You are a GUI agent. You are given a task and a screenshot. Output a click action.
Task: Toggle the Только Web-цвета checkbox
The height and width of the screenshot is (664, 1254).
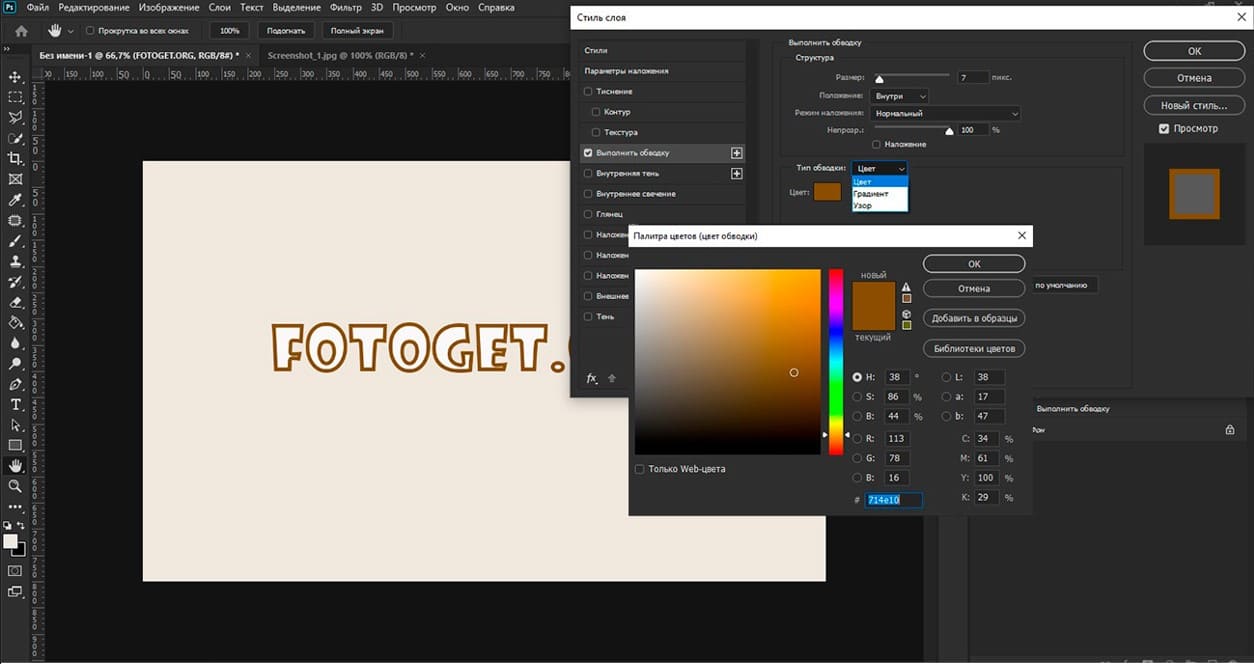639,468
